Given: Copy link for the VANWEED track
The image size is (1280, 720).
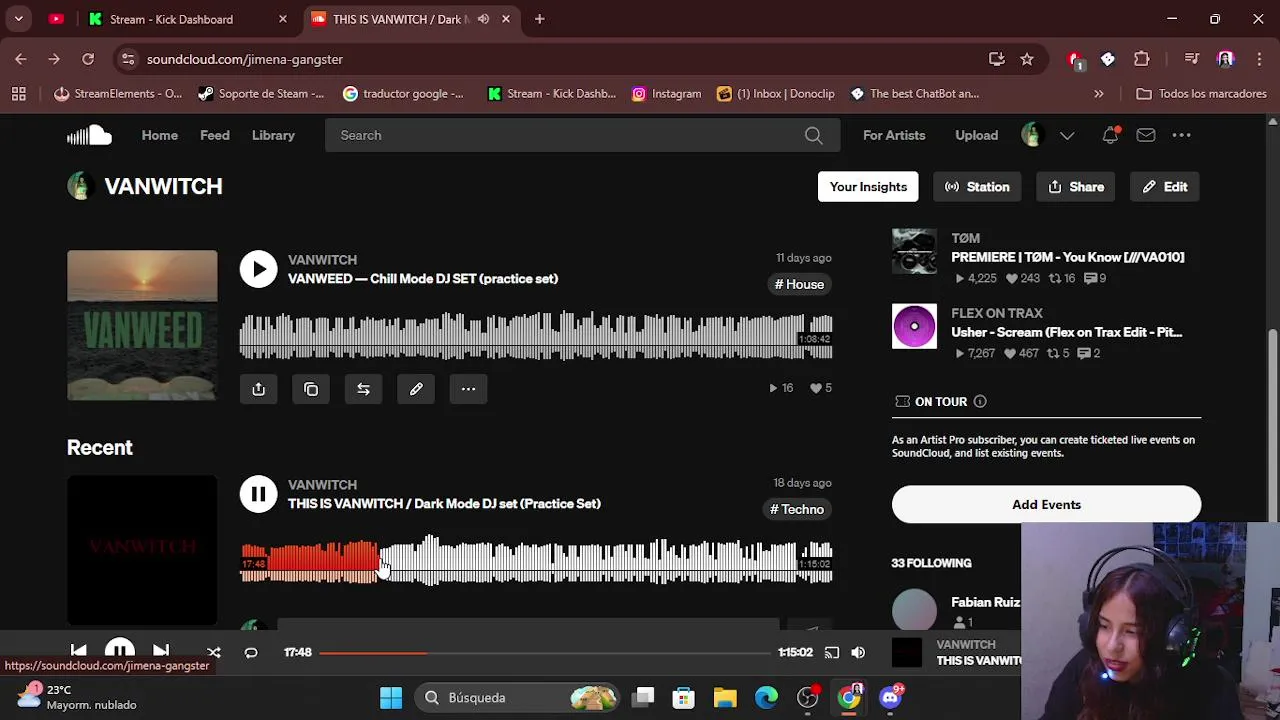Looking at the screenshot, I should point(311,389).
